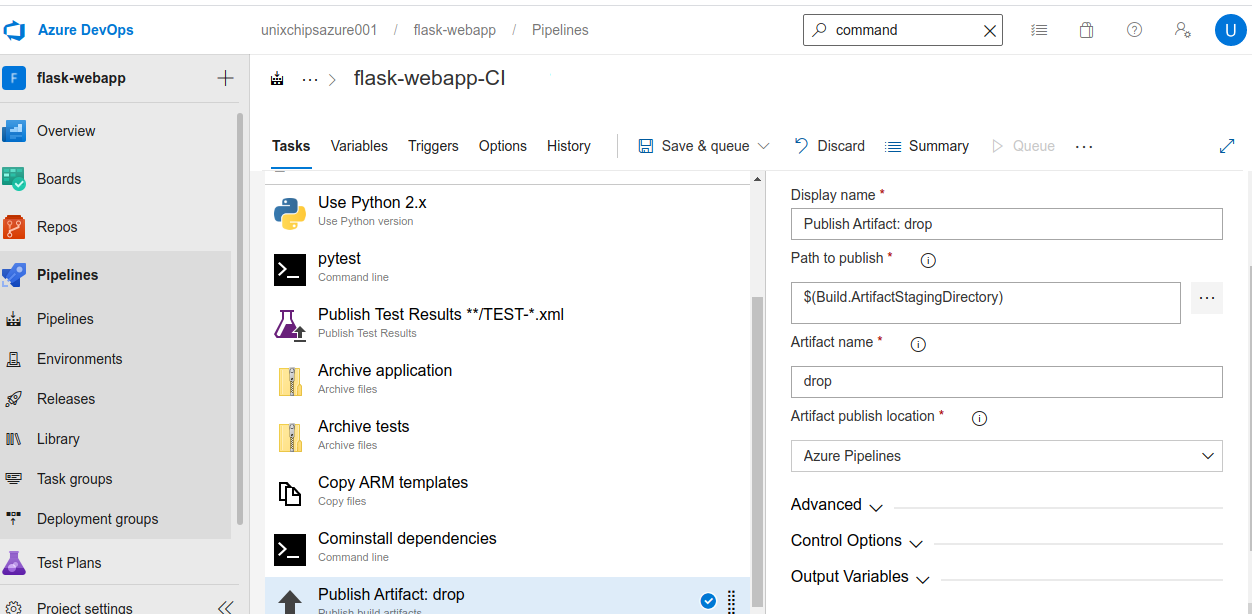This screenshot has height=614, width=1252.
Task: Click the Pipelines breadcrumb link
Action: [560, 30]
